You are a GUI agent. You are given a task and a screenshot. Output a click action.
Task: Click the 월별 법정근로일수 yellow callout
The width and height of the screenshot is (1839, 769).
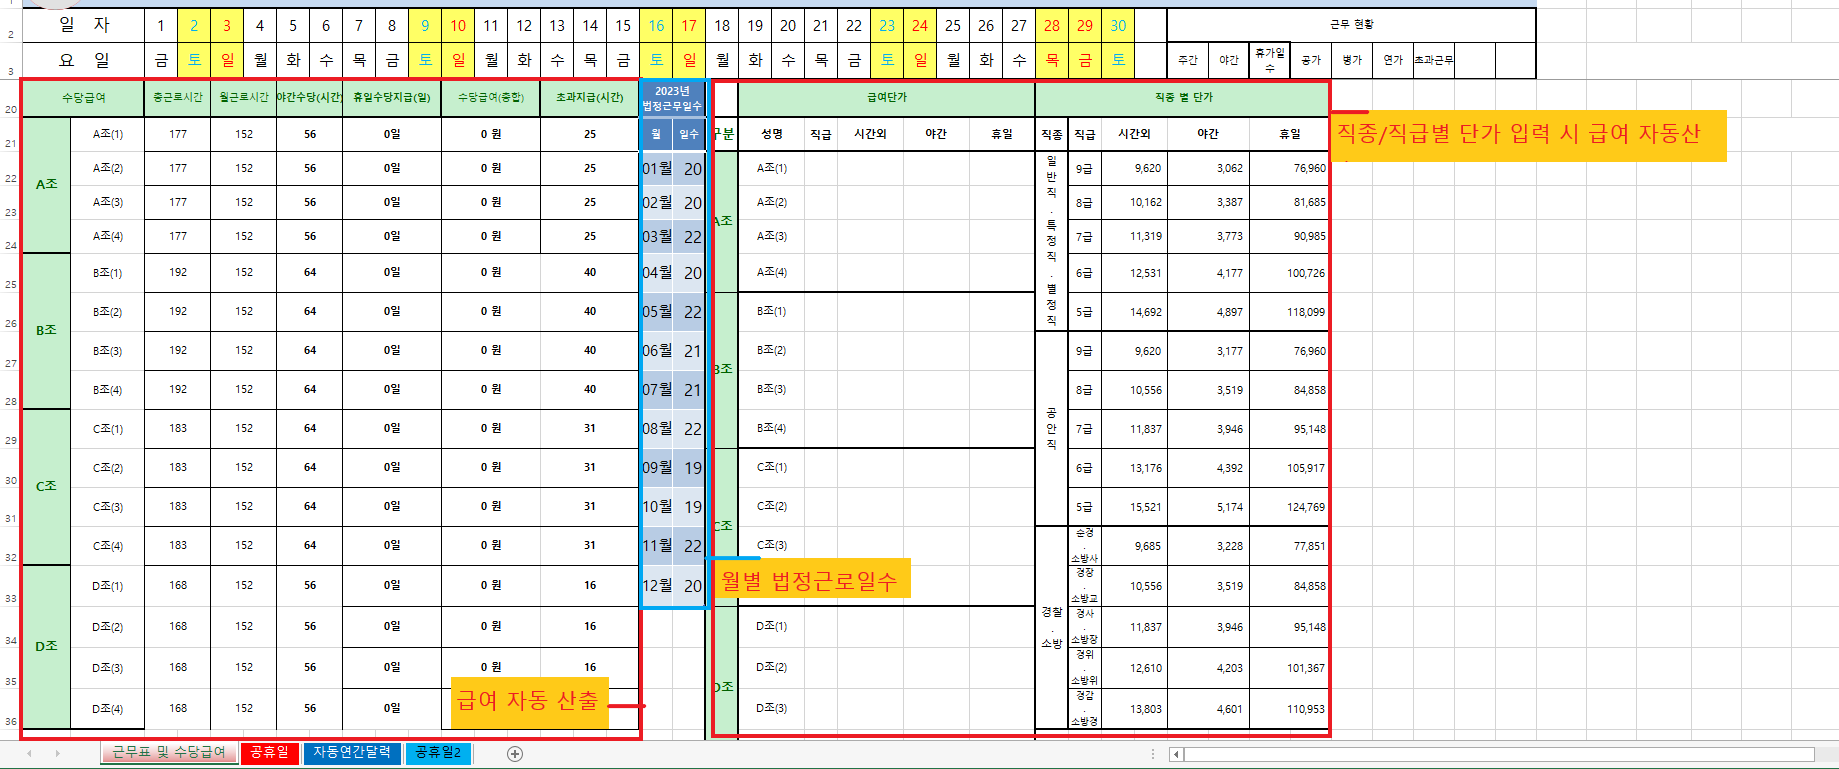(810, 581)
